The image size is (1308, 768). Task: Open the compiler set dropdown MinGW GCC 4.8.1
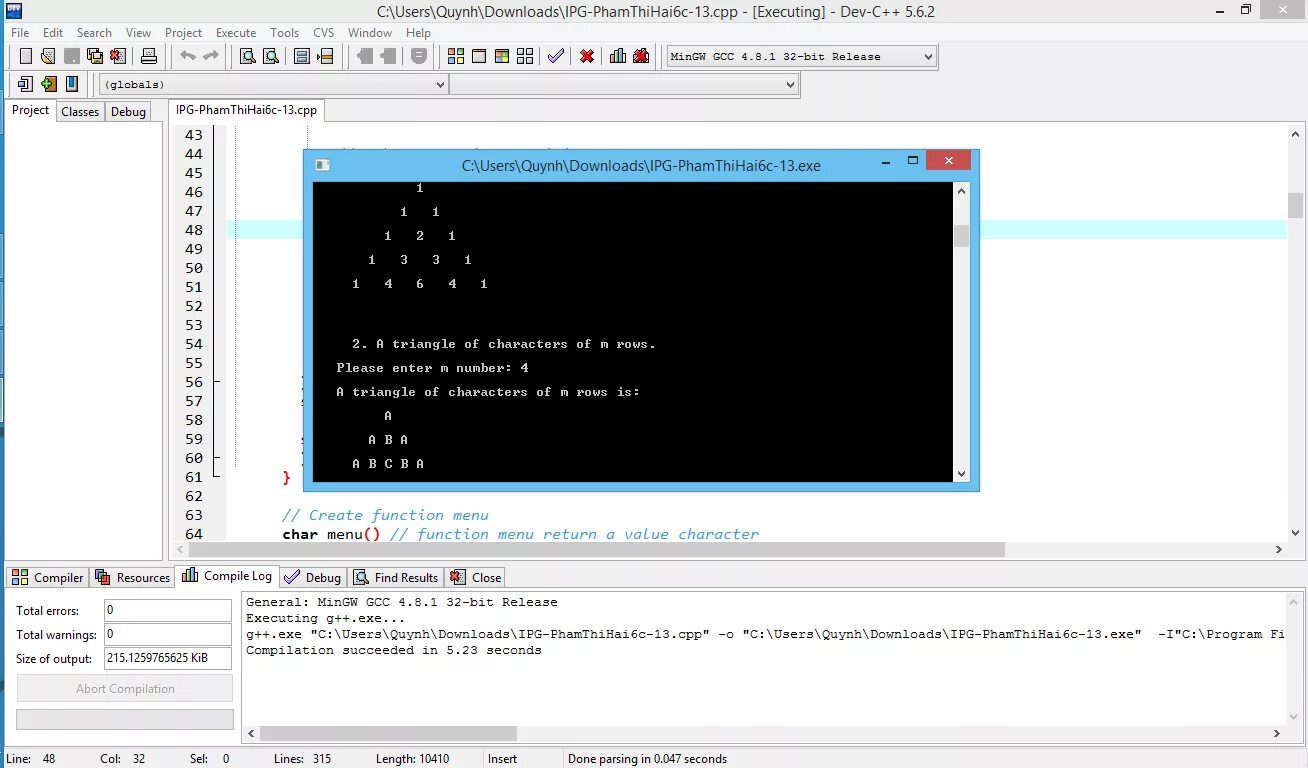(x=801, y=56)
